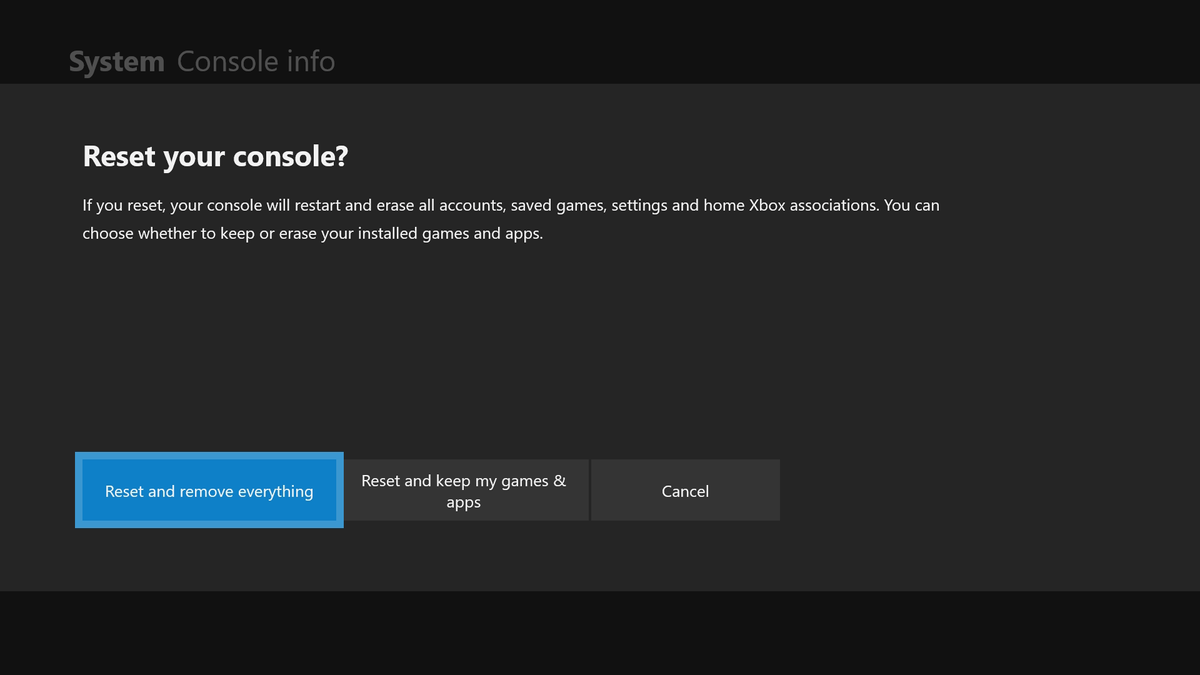The image size is (1200, 675).
Task: Click the System breadcrumb label
Action: pos(116,60)
